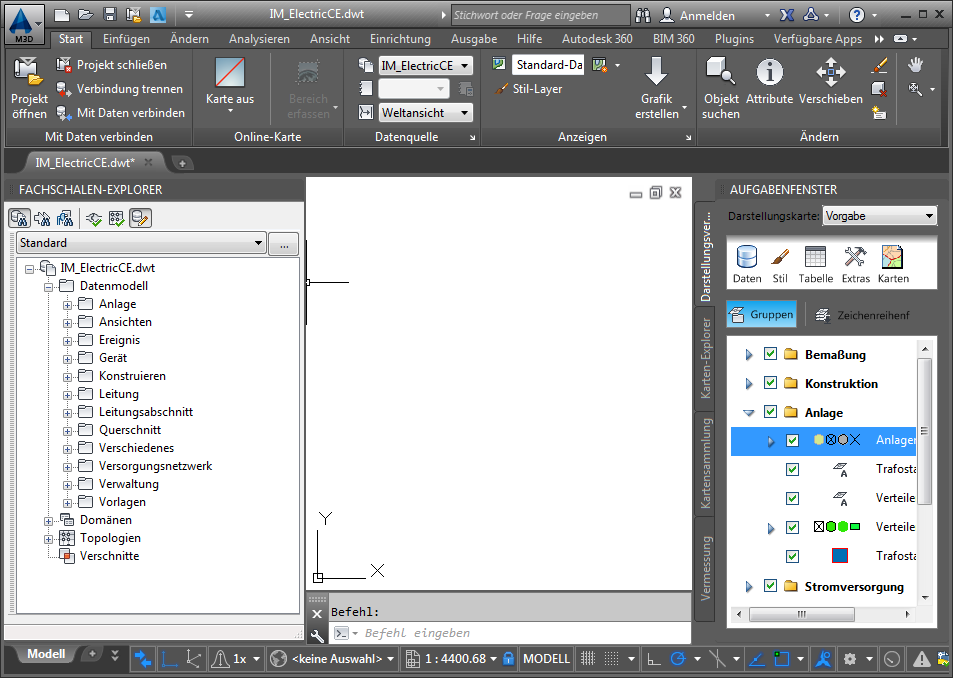Click the save disk icon in quick access
The height and width of the screenshot is (678, 953).
coord(110,15)
